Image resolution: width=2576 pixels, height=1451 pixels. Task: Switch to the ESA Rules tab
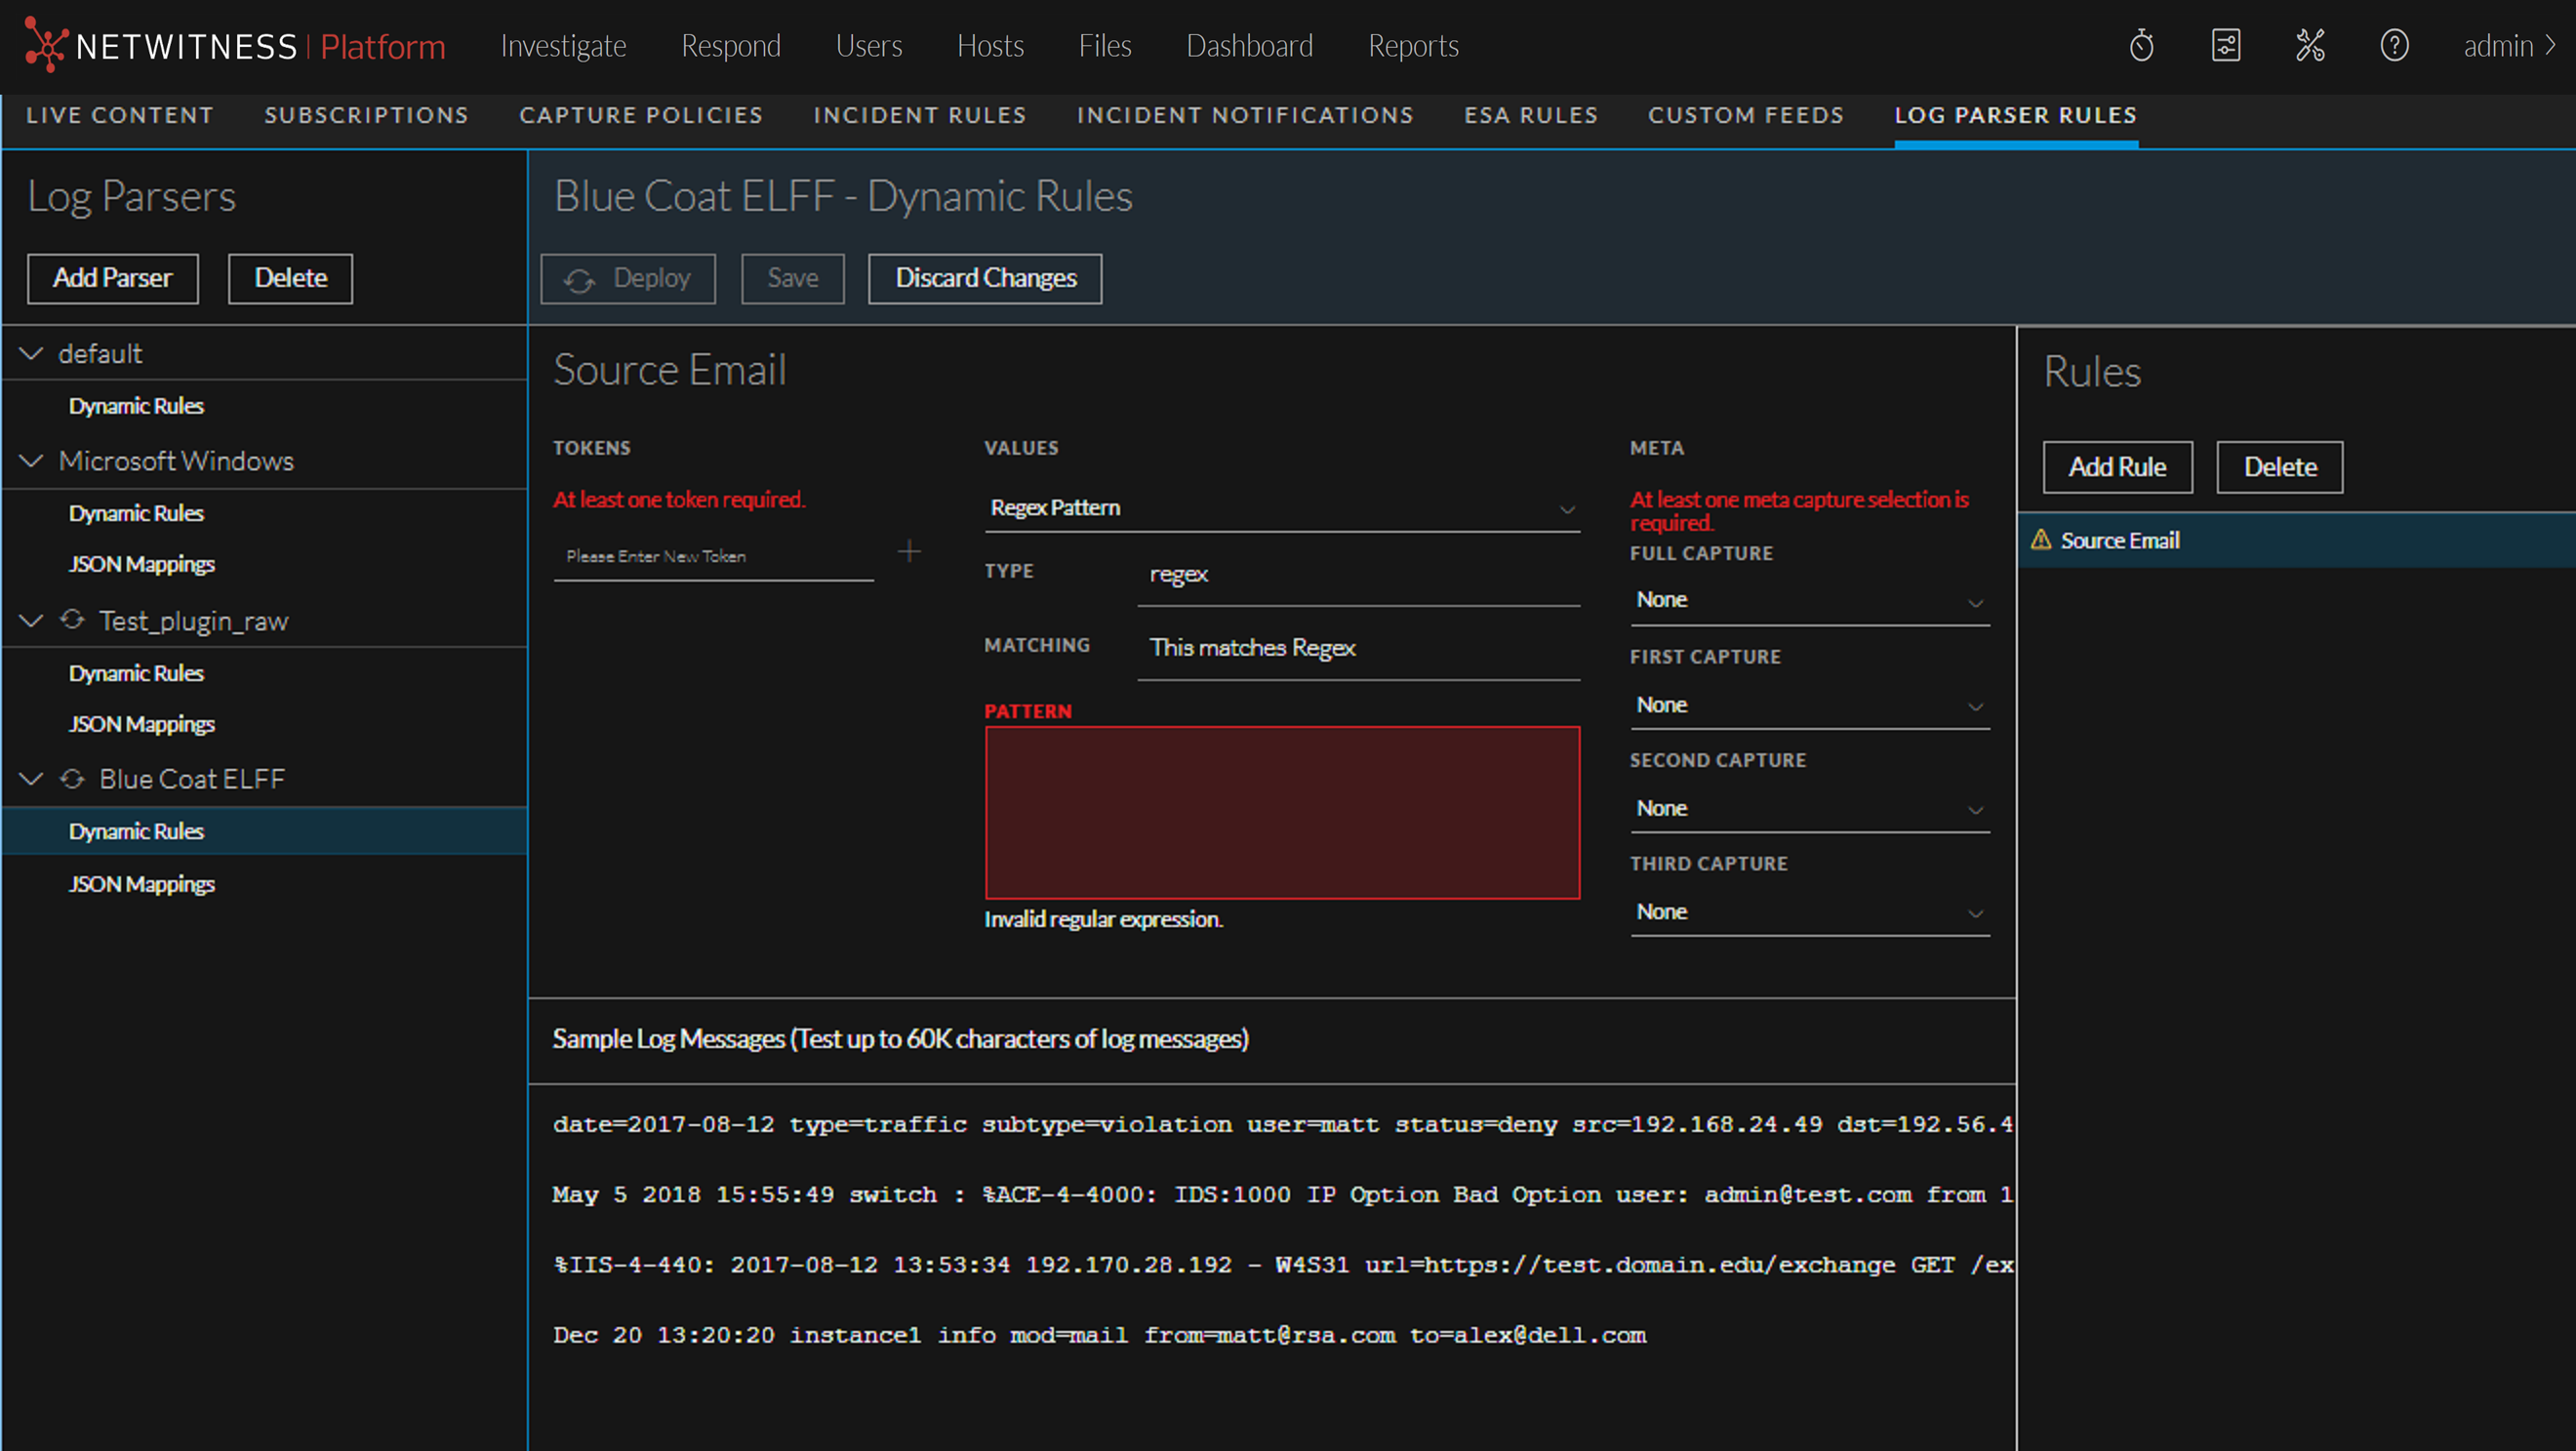(x=1530, y=115)
